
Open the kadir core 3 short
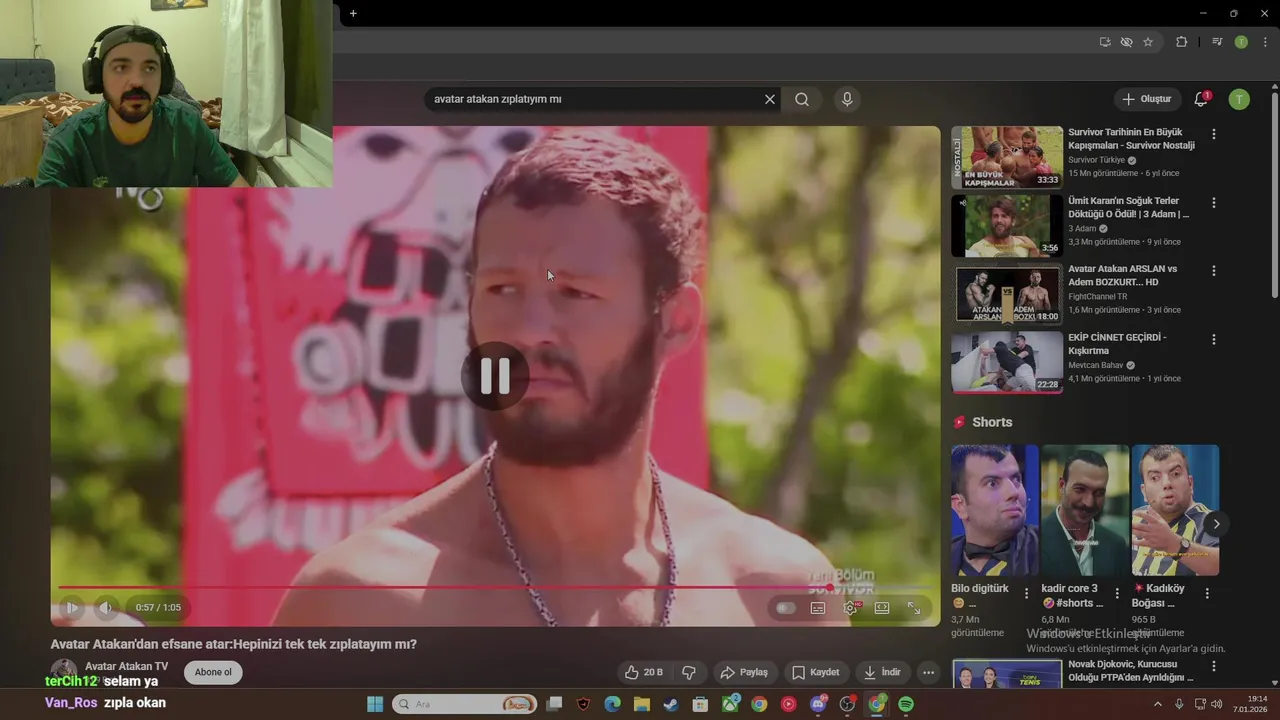pyautogui.click(x=1085, y=510)
